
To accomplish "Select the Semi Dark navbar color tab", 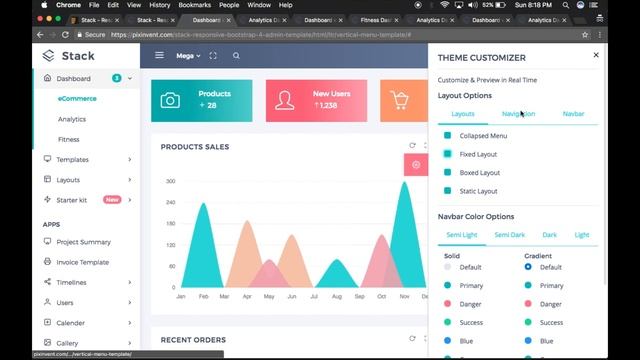I will pyautogui.click(x=509, y=235).
